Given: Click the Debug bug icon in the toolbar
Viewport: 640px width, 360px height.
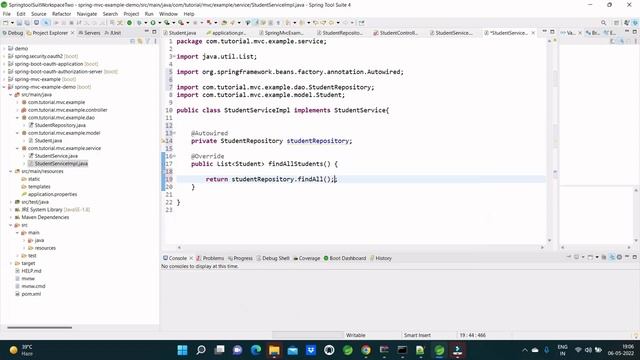Looking at the screenshot, I should tap(139, 23).
